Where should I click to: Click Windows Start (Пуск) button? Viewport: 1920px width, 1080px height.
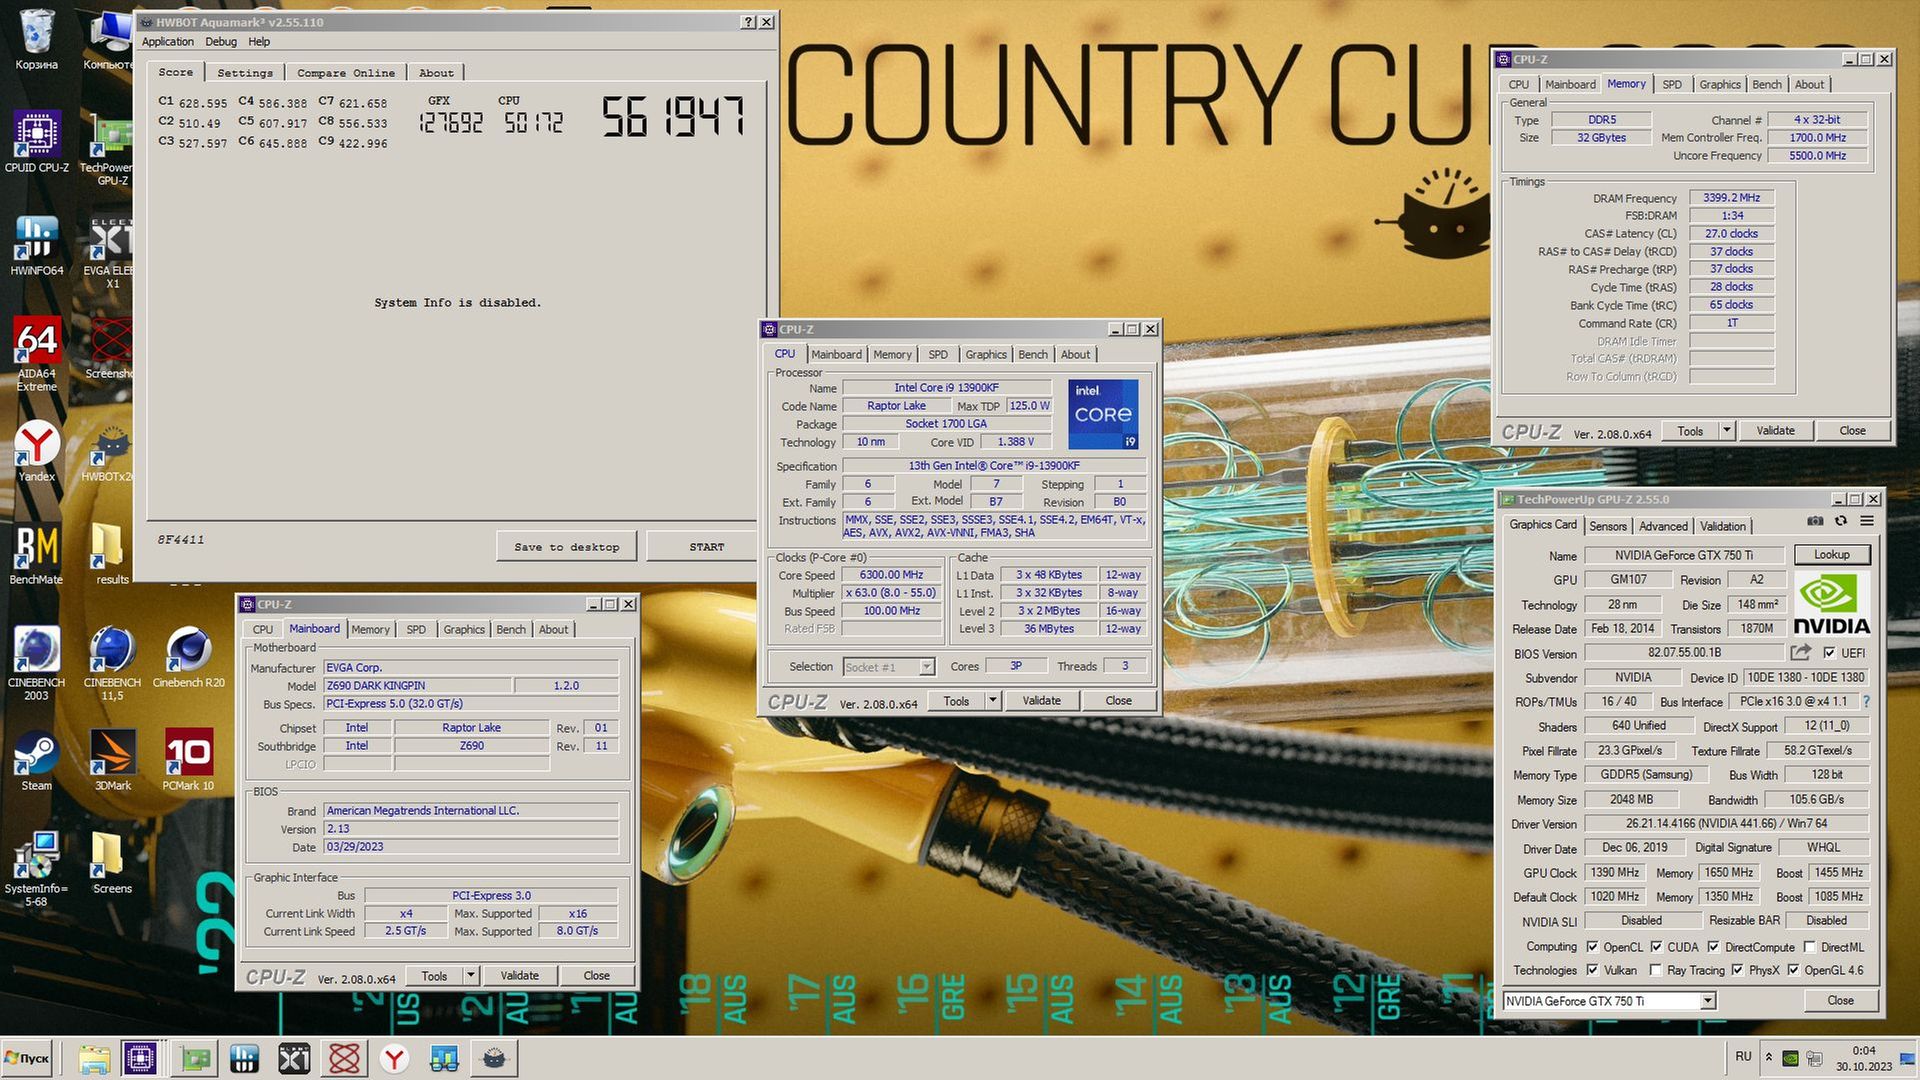pos(27,1058)
